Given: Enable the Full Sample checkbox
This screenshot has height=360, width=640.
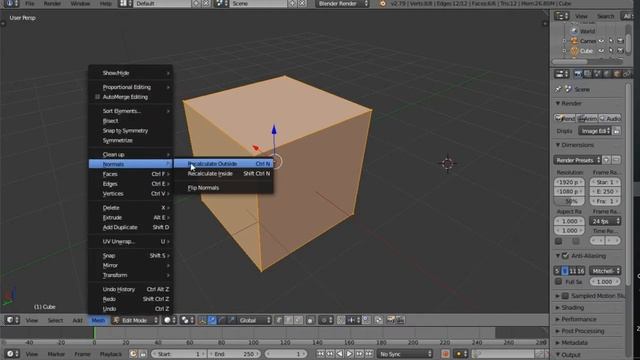Looking at the screenshot, I should point(558,282).
